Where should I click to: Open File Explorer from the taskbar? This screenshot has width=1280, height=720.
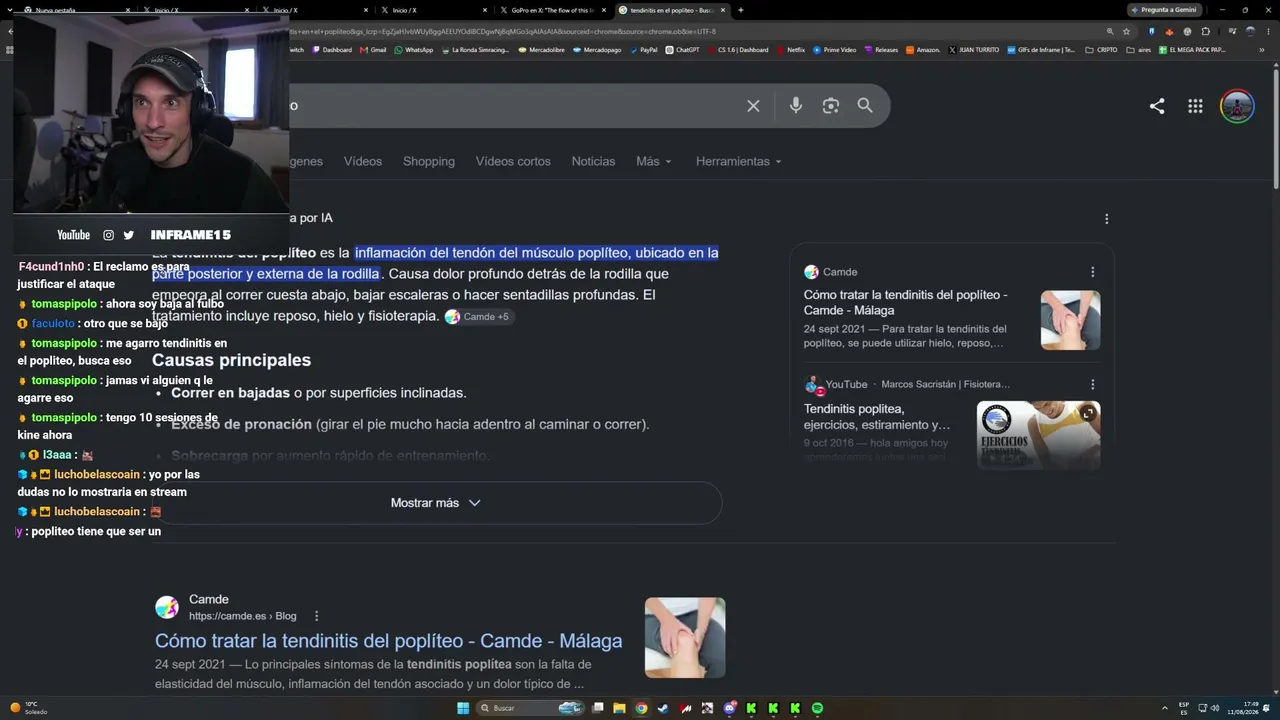(619, 708)
